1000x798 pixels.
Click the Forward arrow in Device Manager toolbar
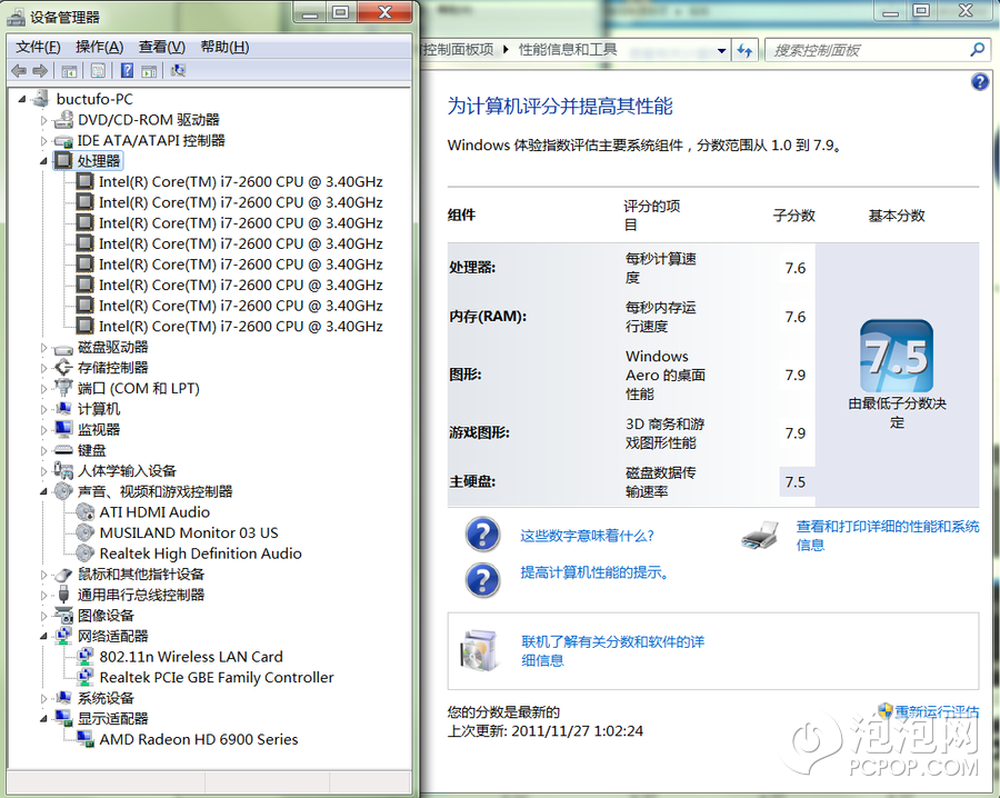(x=40, y=71)
